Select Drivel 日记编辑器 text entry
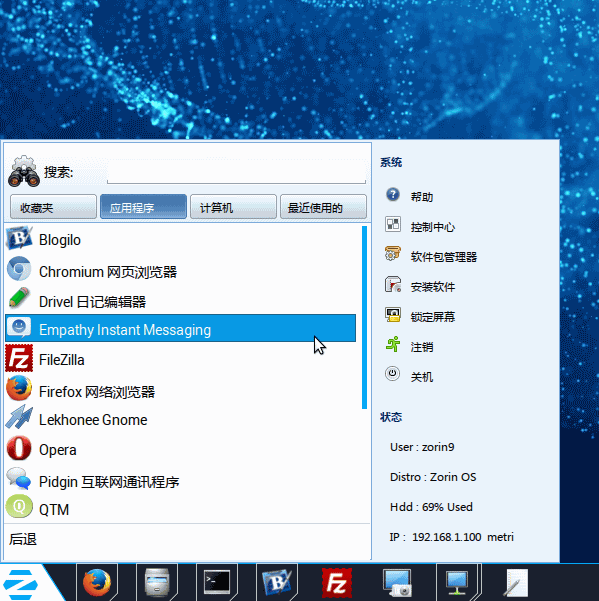The image size is (599, 601). tap(92, 302)
